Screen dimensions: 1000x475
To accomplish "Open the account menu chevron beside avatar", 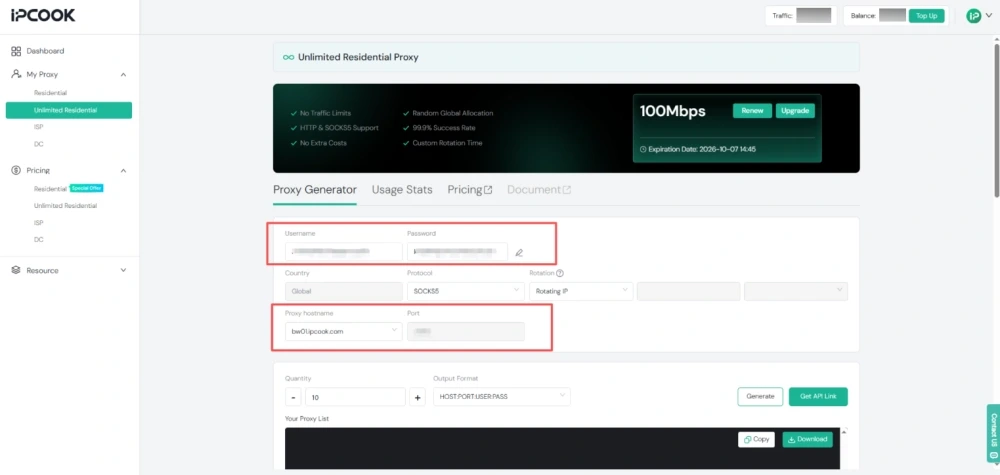I will 989,17.
